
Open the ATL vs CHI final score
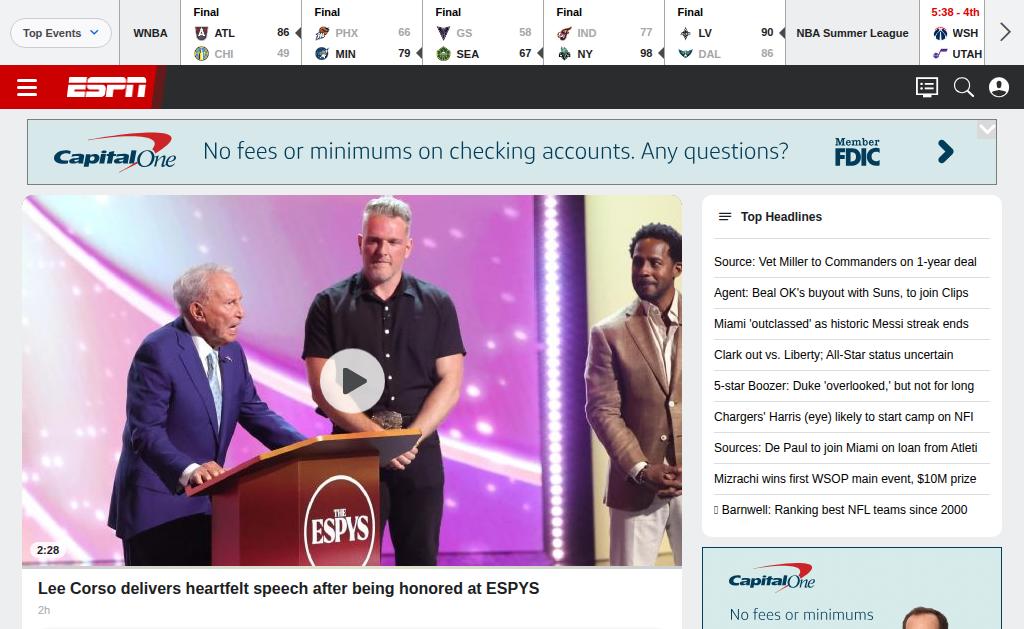coord(241,33)
